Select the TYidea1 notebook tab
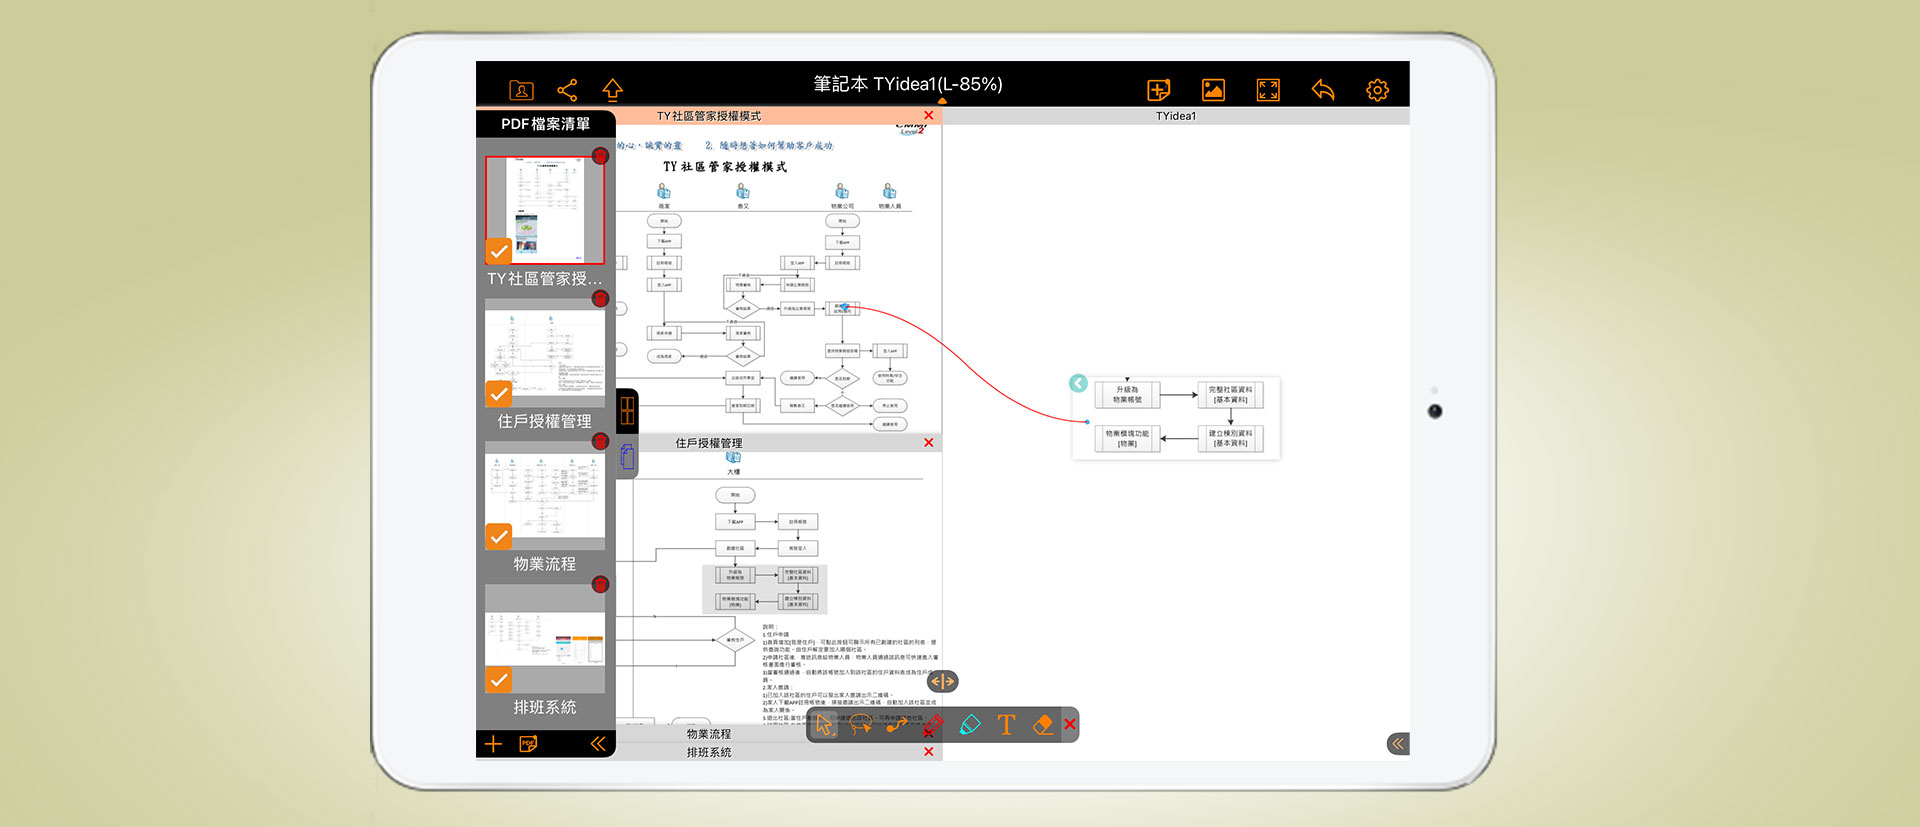Screen dimensions: 1920x827 1176,116
